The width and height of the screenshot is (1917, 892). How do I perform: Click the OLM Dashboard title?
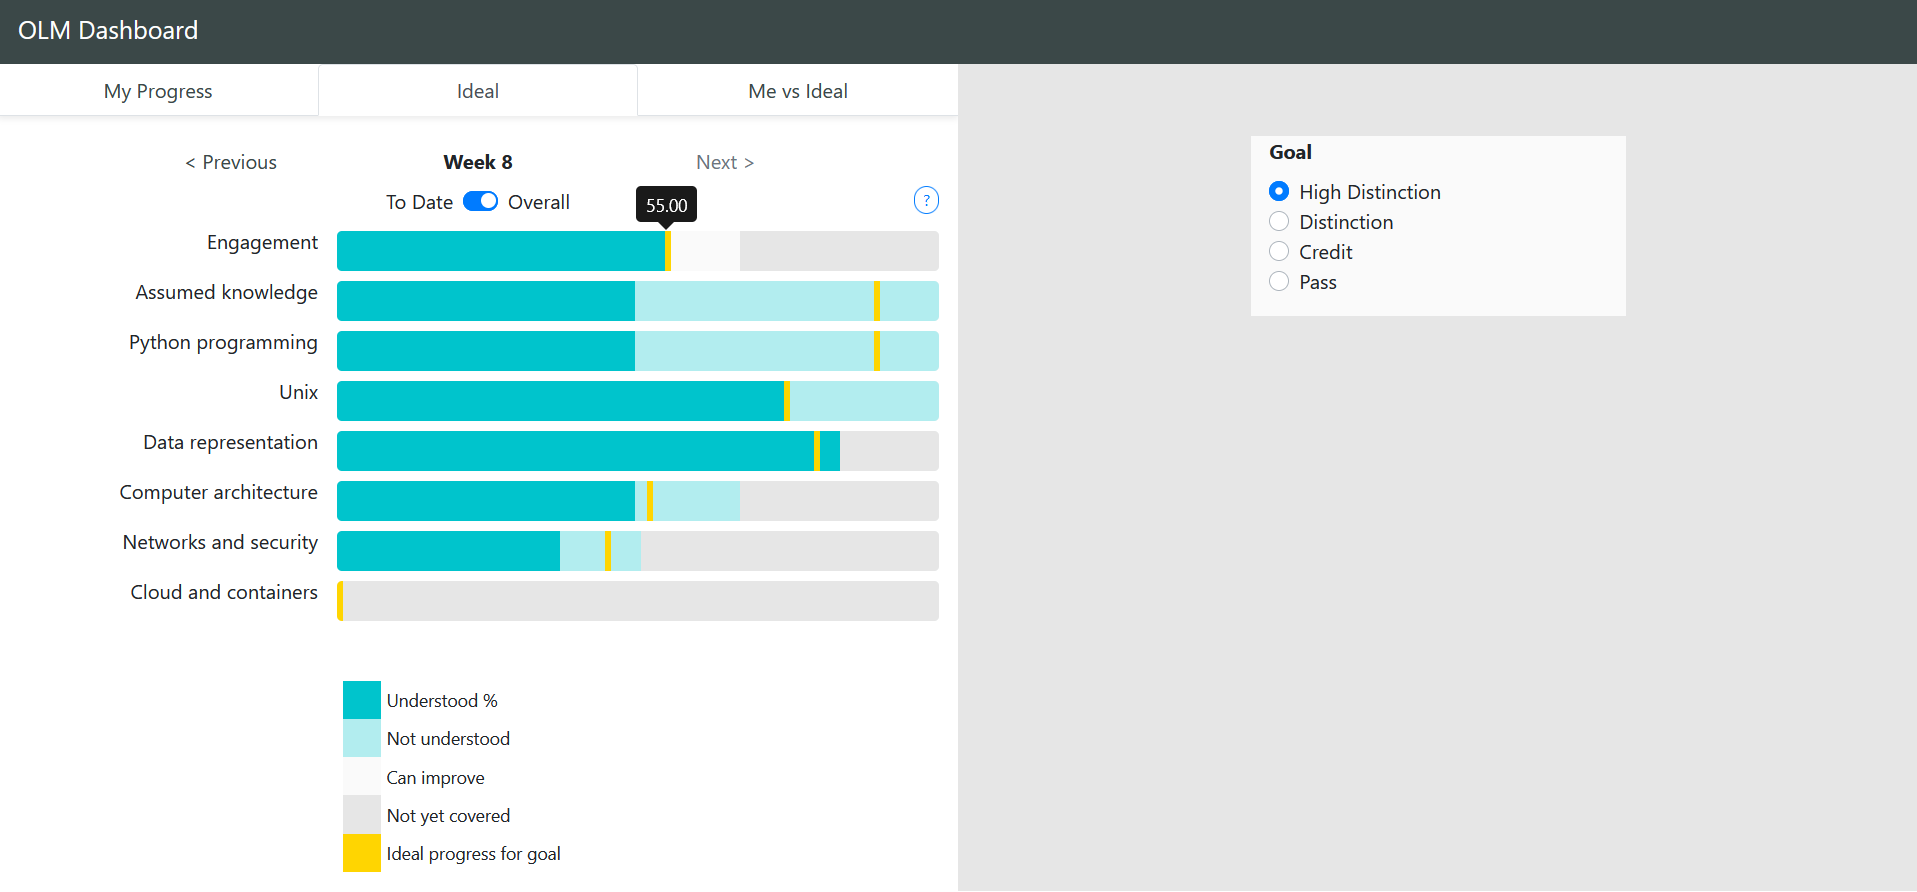(108, 31)
